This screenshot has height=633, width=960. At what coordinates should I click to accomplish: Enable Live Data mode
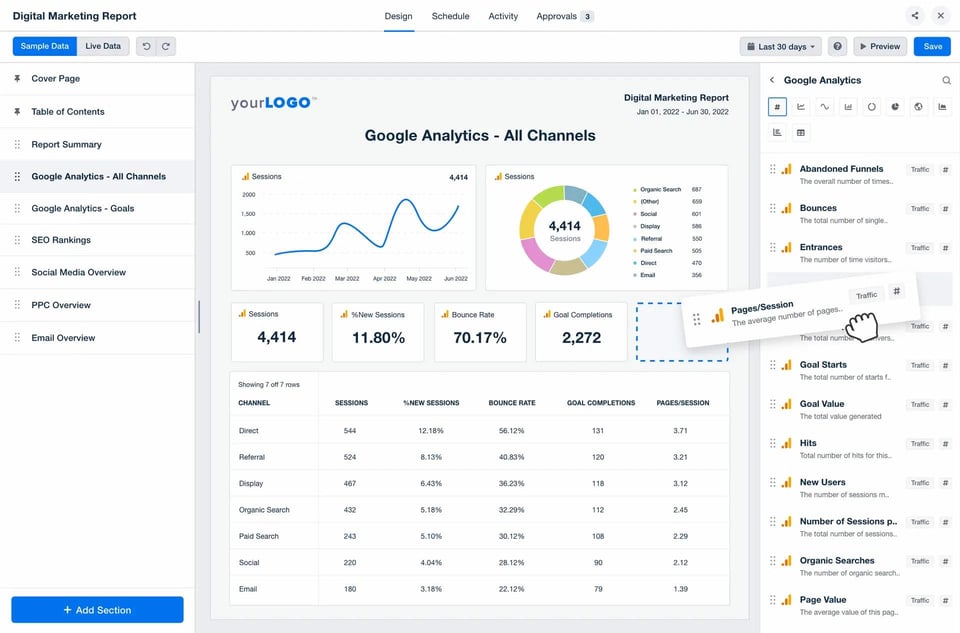(x=103, y=45)
